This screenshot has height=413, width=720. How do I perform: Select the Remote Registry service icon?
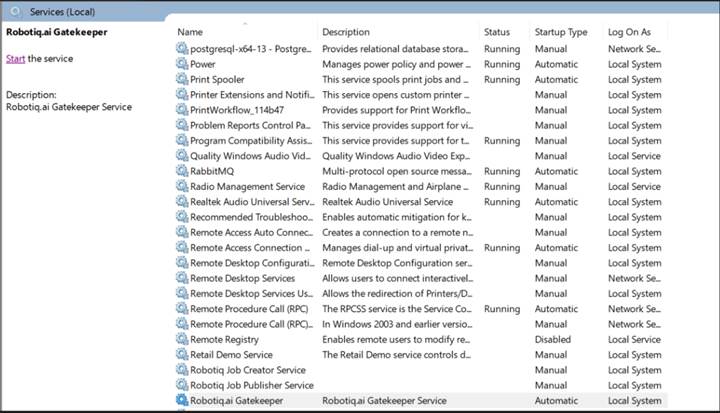(182, 339)
